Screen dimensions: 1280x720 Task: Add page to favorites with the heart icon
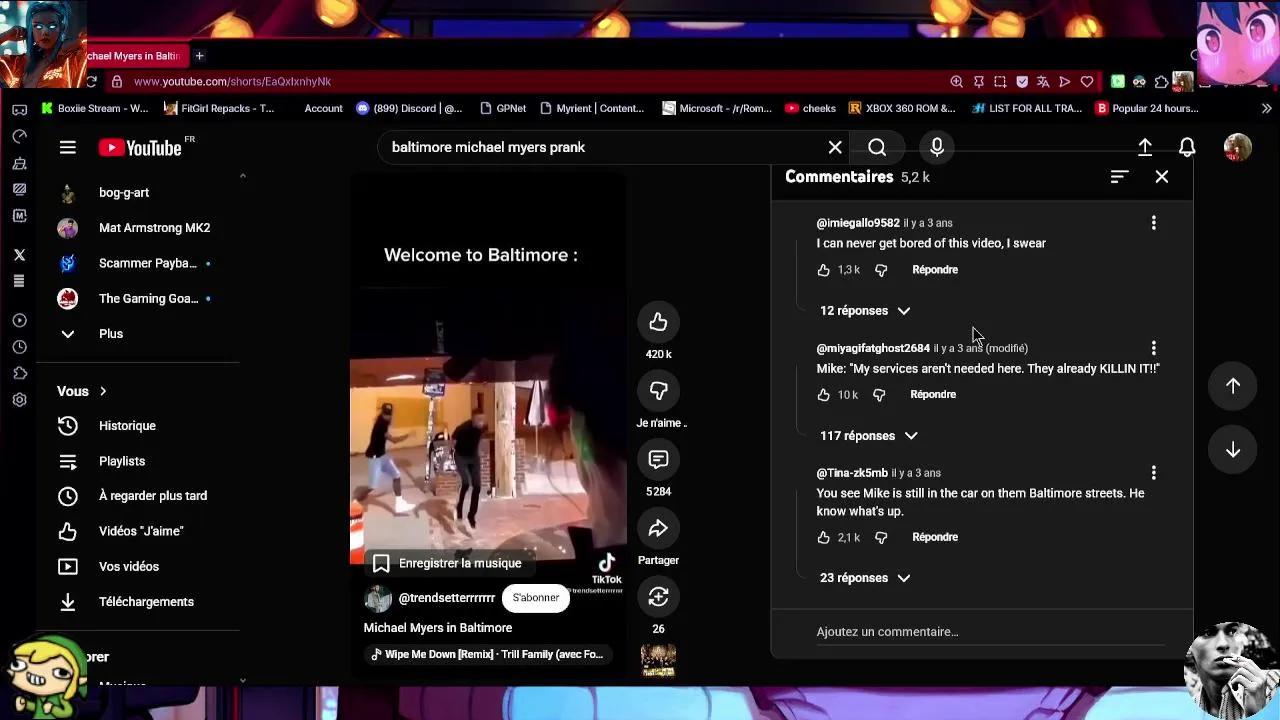coord(1087,82)
